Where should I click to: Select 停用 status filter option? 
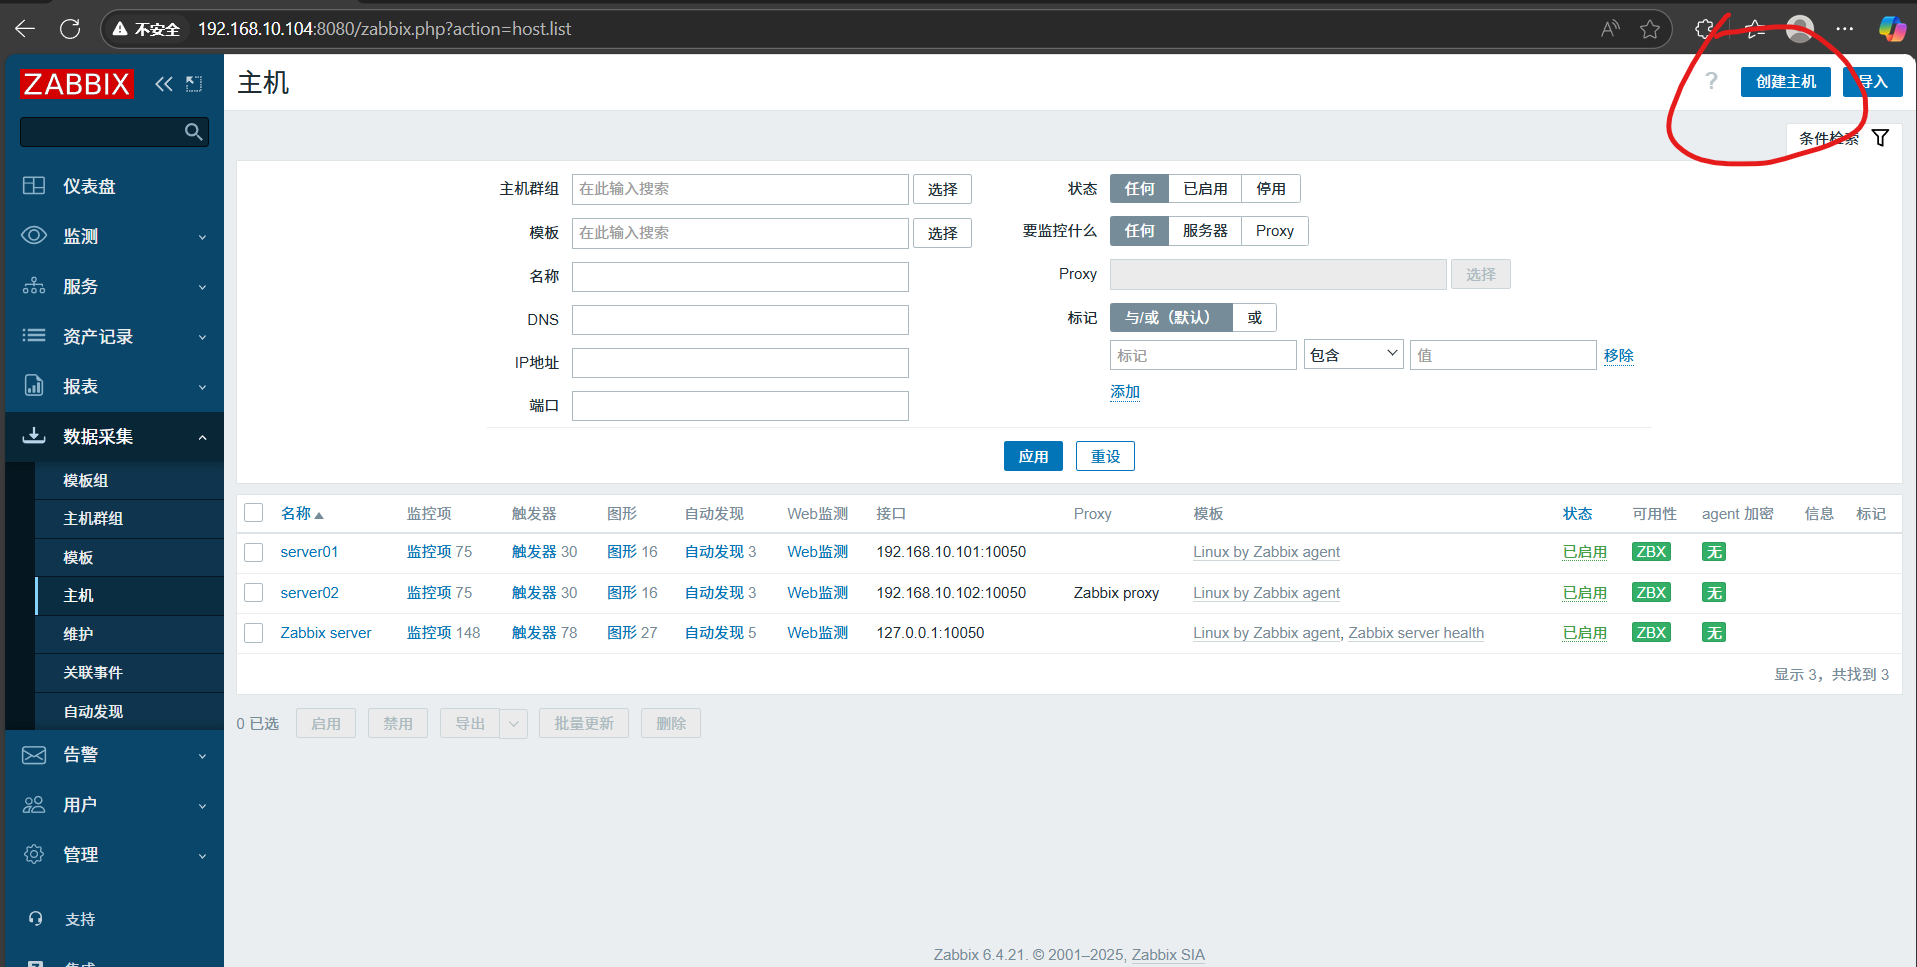click(1271, 189)
